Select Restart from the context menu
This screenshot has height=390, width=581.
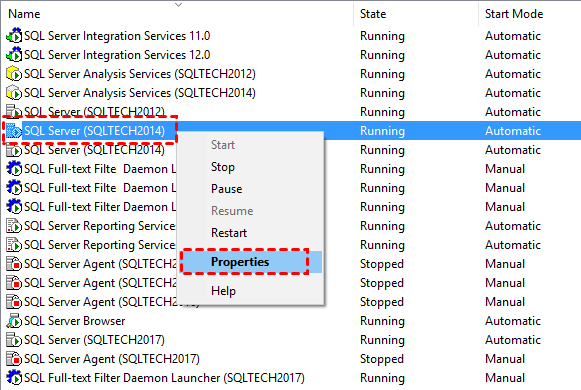[x=229, y=233]
